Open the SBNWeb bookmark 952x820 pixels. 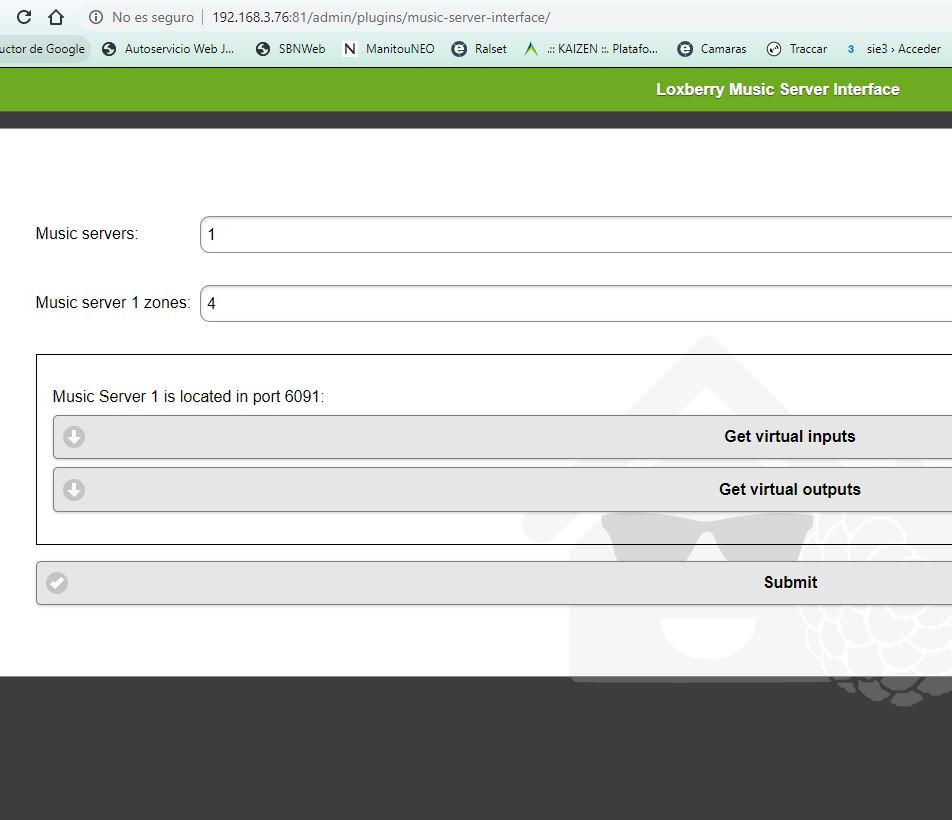(x=290, y=49)
